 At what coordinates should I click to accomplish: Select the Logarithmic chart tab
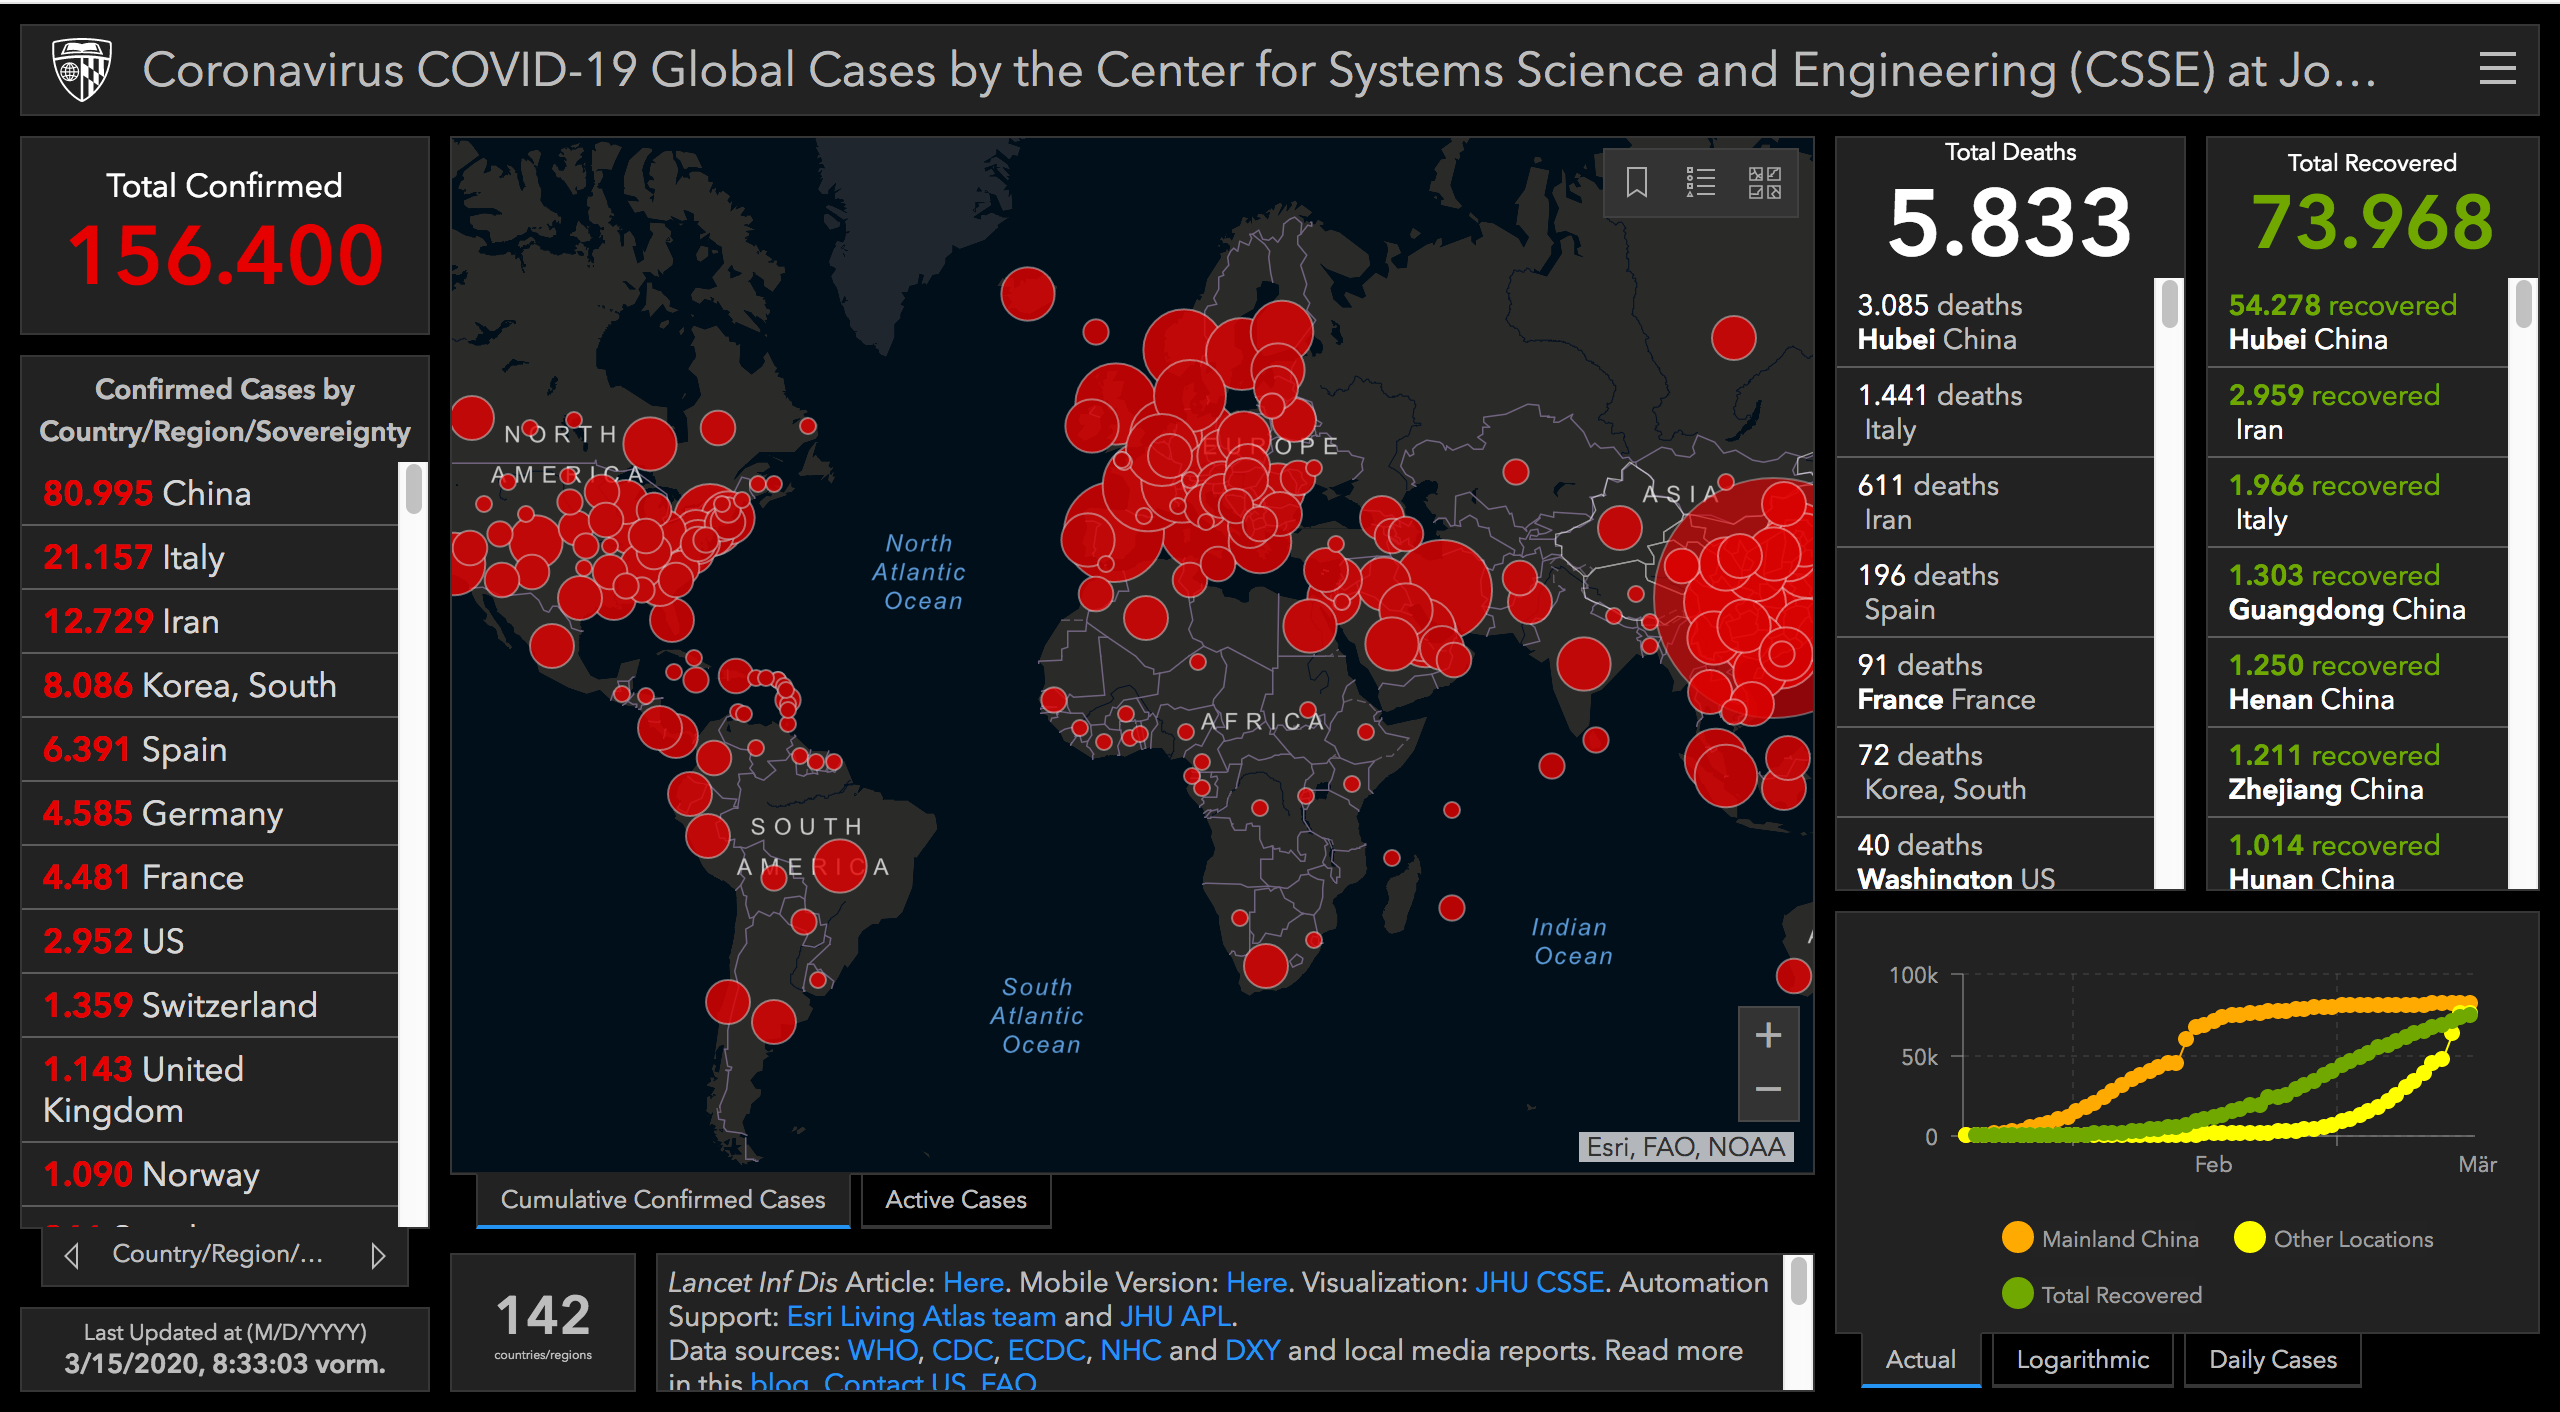pos(2083,1360)
